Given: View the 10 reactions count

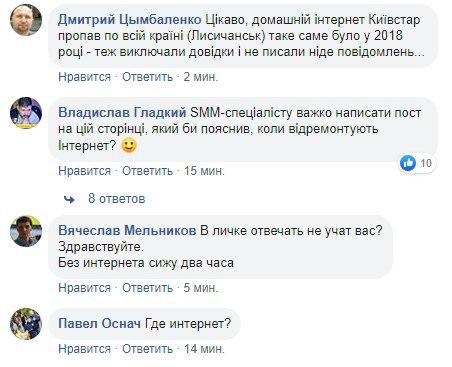Looking at the screenshot, I should pos(426,163).
